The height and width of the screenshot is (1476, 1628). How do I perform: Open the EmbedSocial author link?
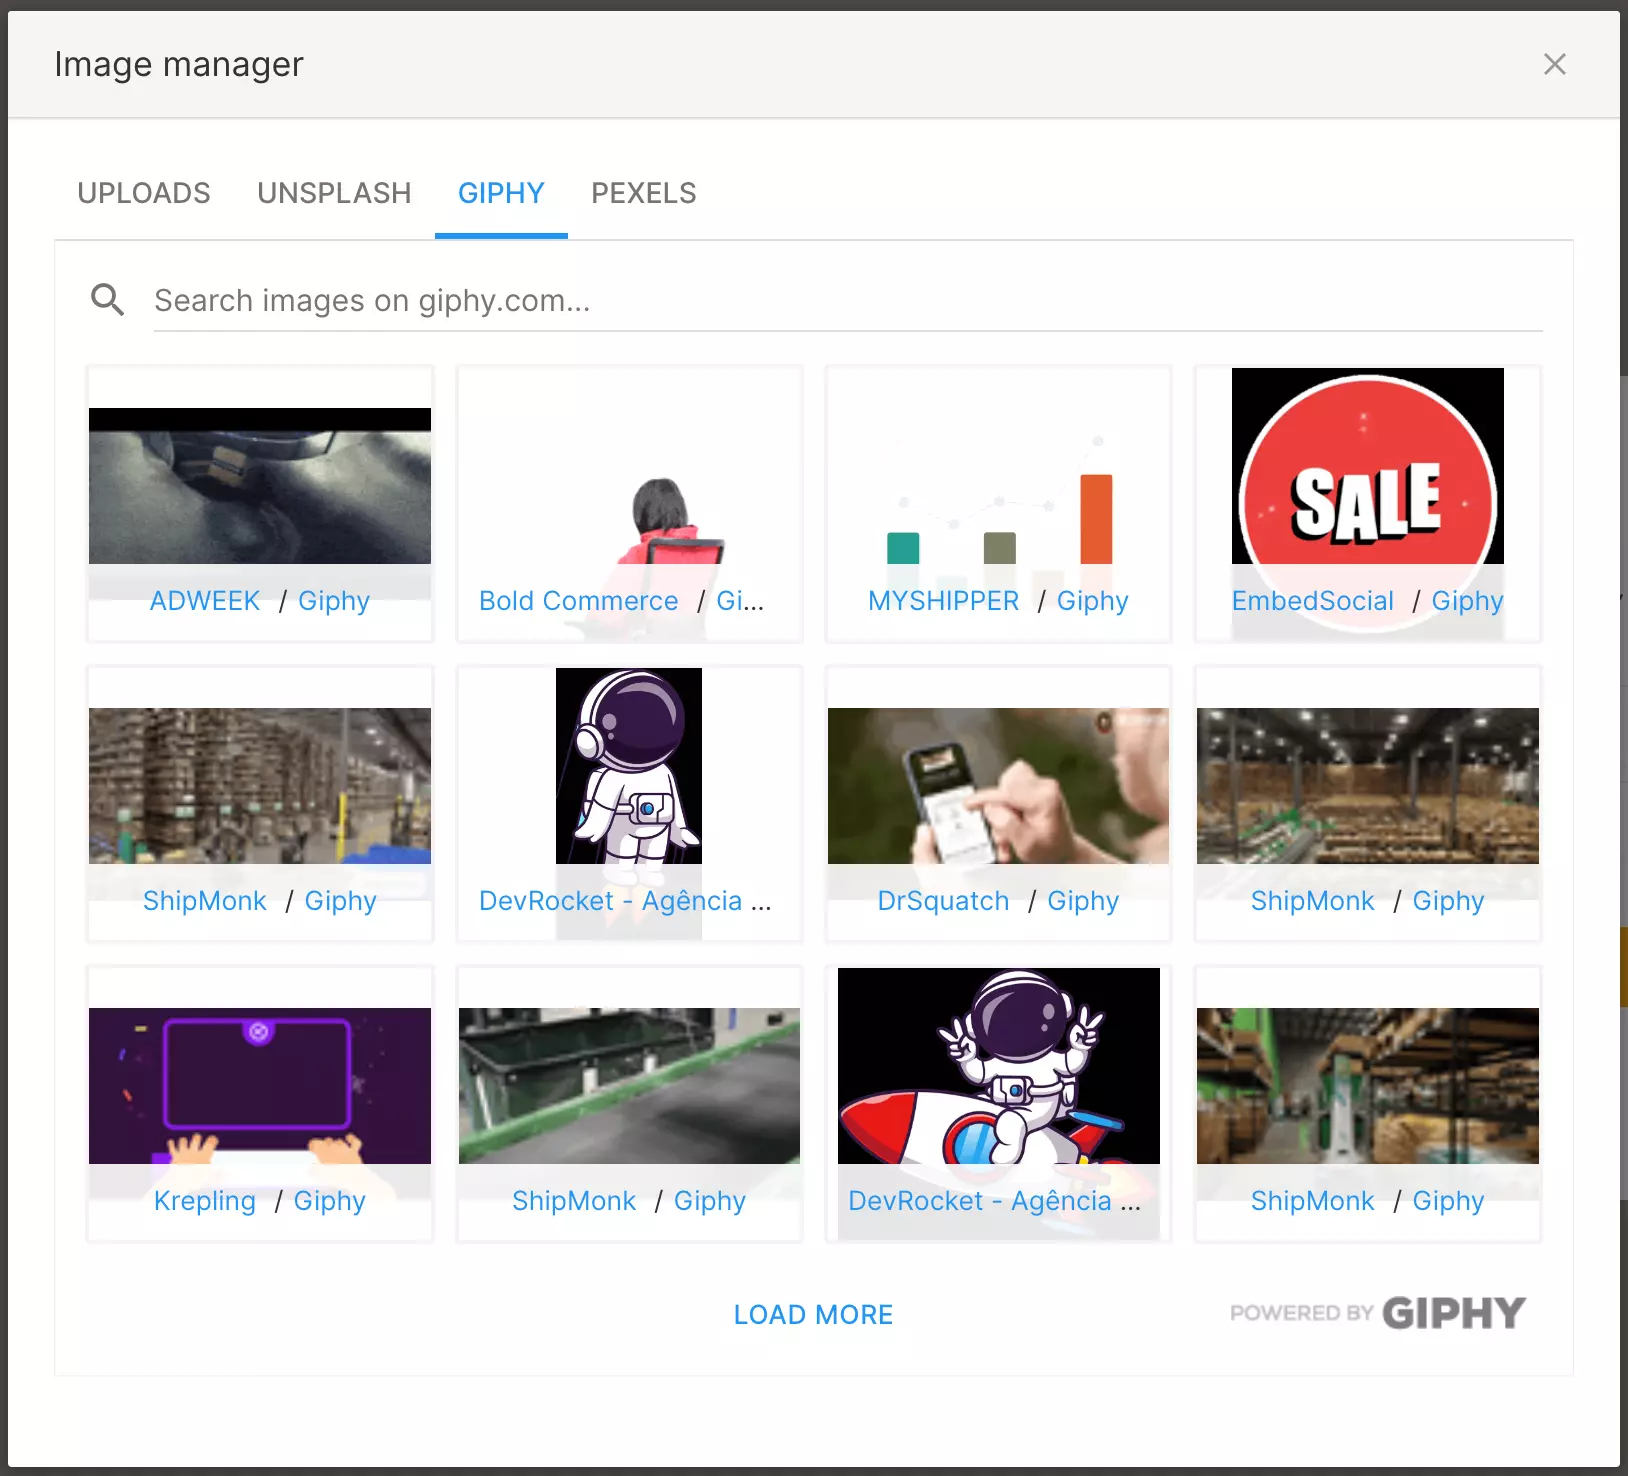(1313, 601)
